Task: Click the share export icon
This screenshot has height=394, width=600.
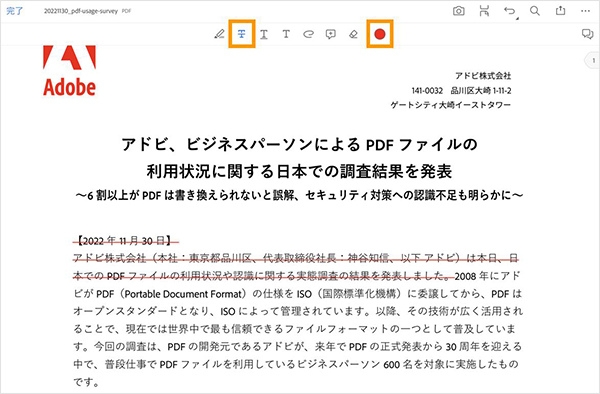Action: 560,10
